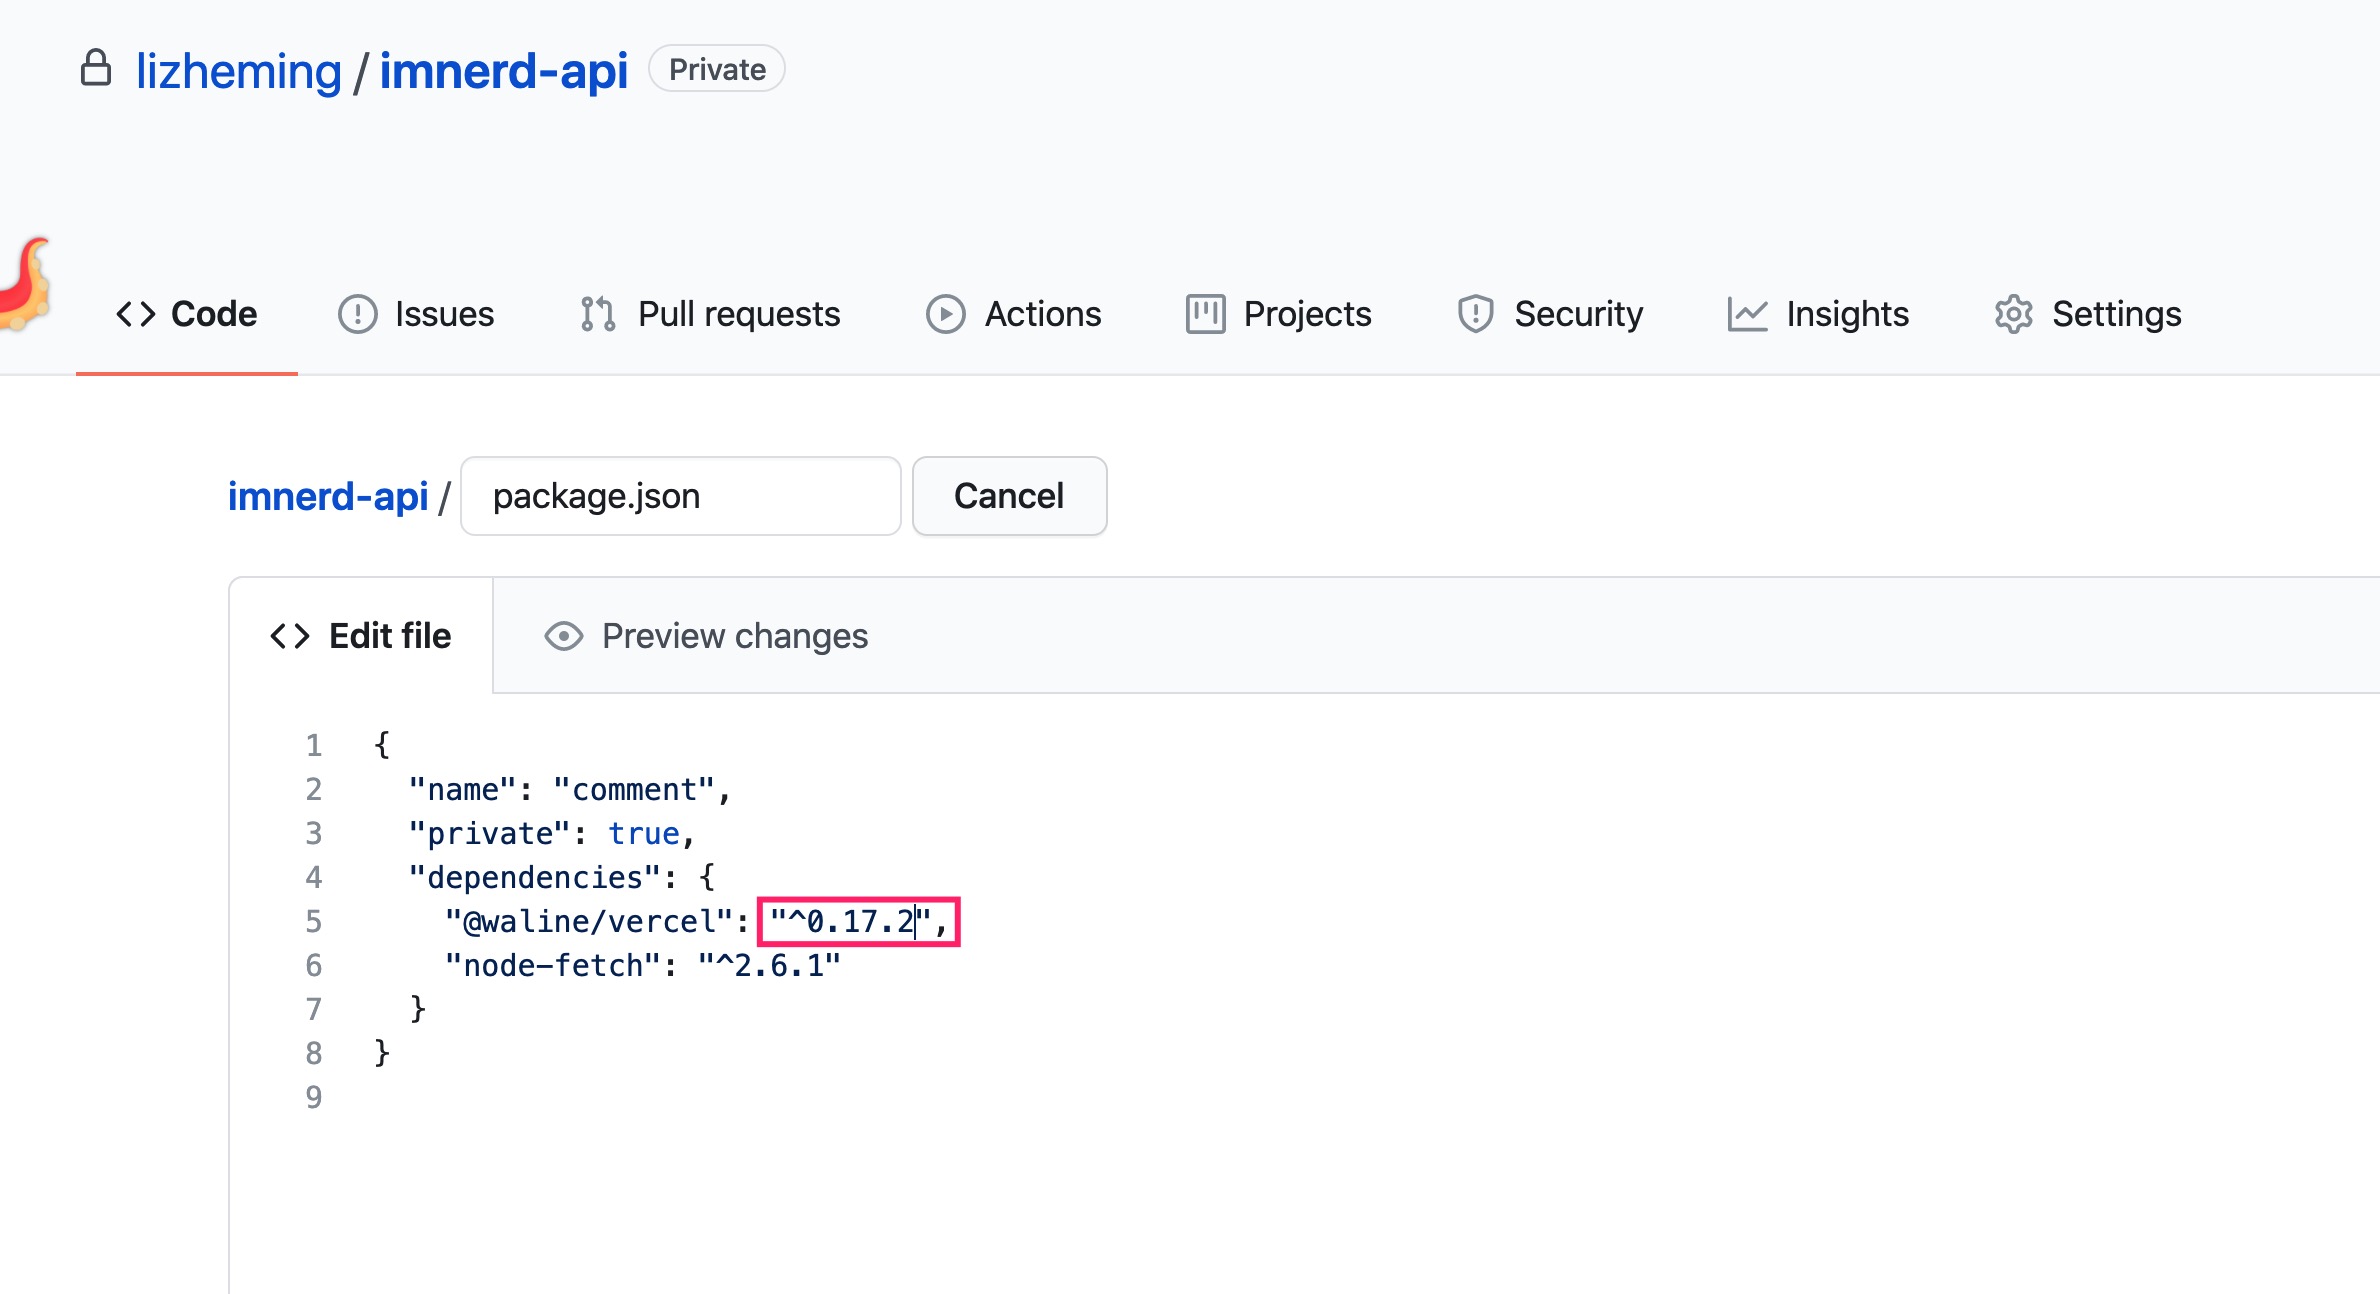2380x1294 pixels.
Task: Open the imnerd-api repository title link
Action: tap(503, 71)
